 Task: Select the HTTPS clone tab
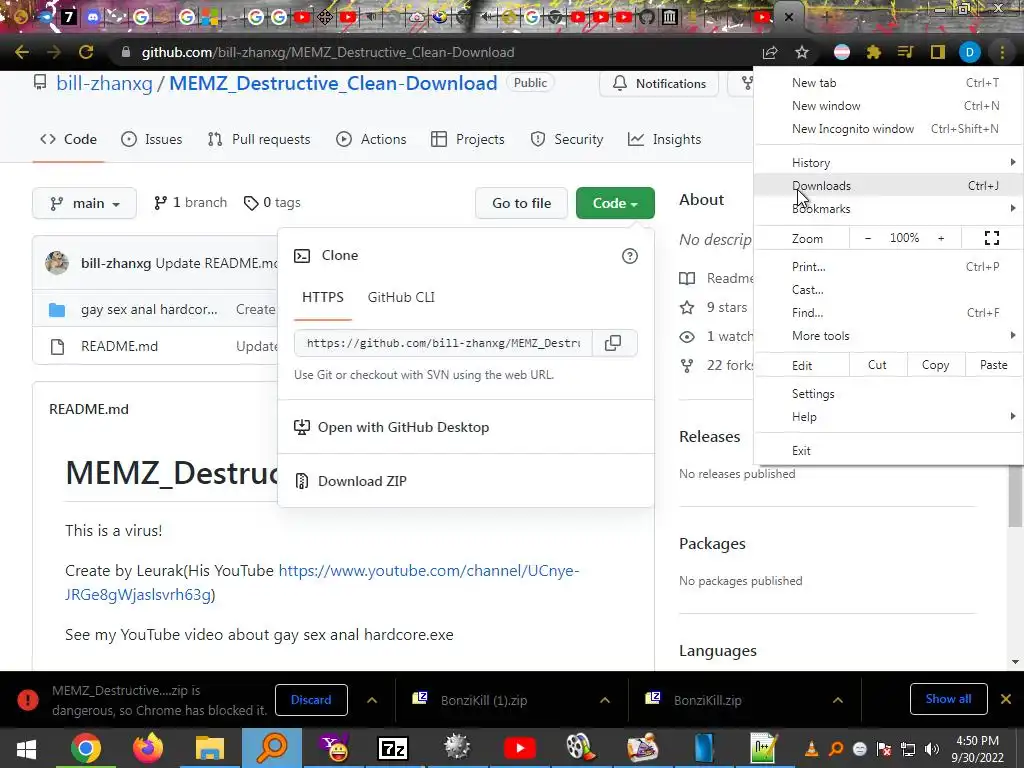pos(323,297)
